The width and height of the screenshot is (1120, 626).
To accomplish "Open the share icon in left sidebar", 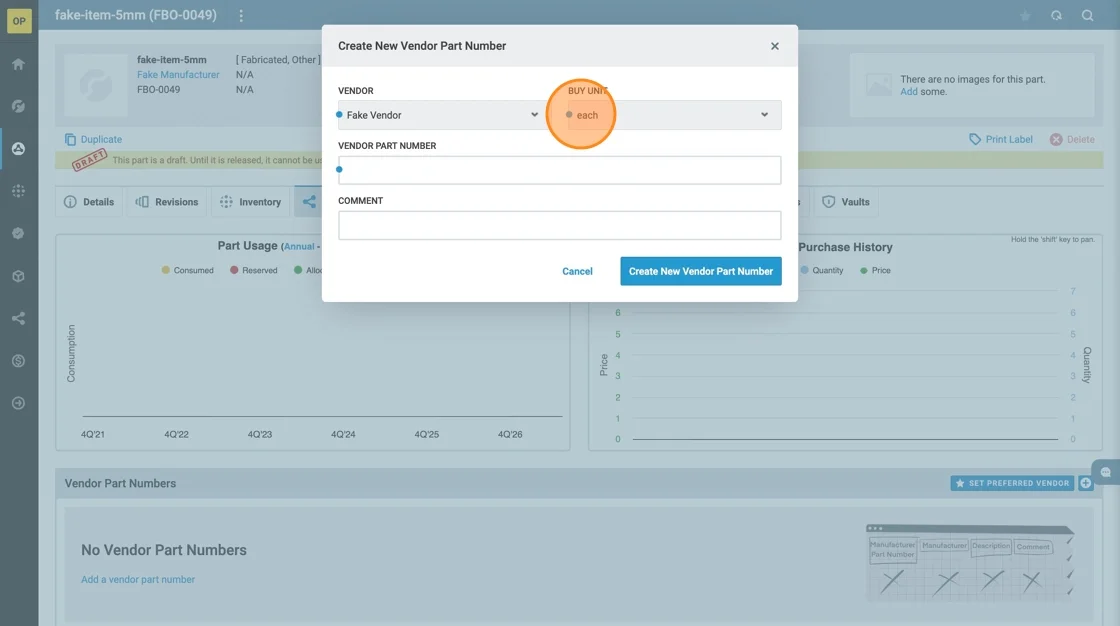I will [x=18, y=318].
